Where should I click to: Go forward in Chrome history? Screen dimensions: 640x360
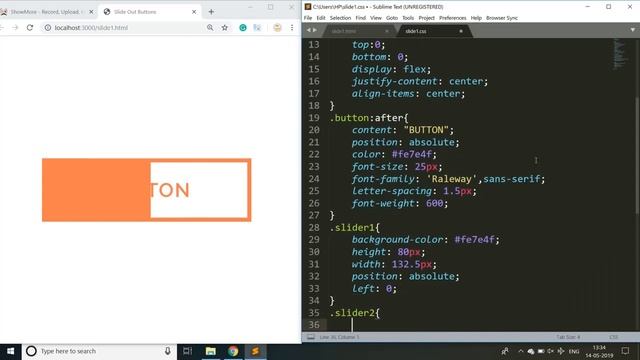pyautogui.click(x=15, y=28)
